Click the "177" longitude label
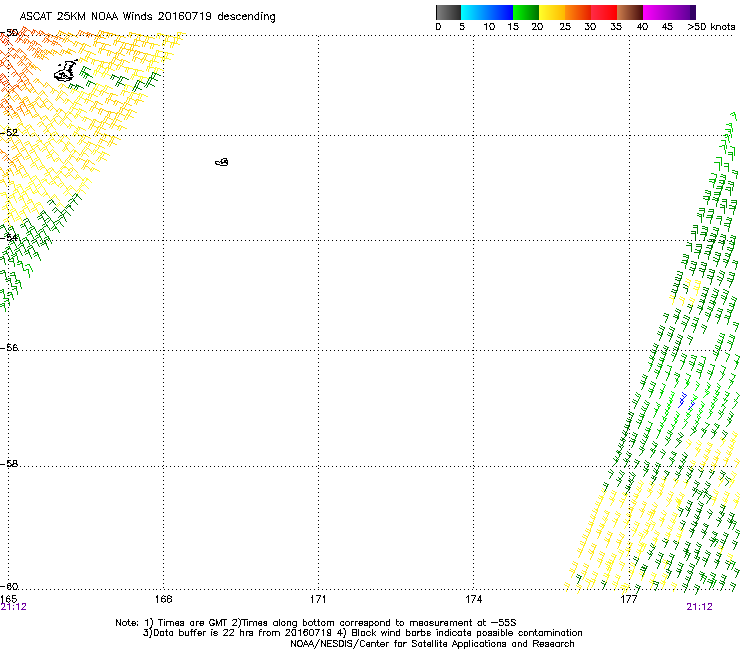Image resolution: width=740 pixels, height=650 pixels. [x=629, y=599]
